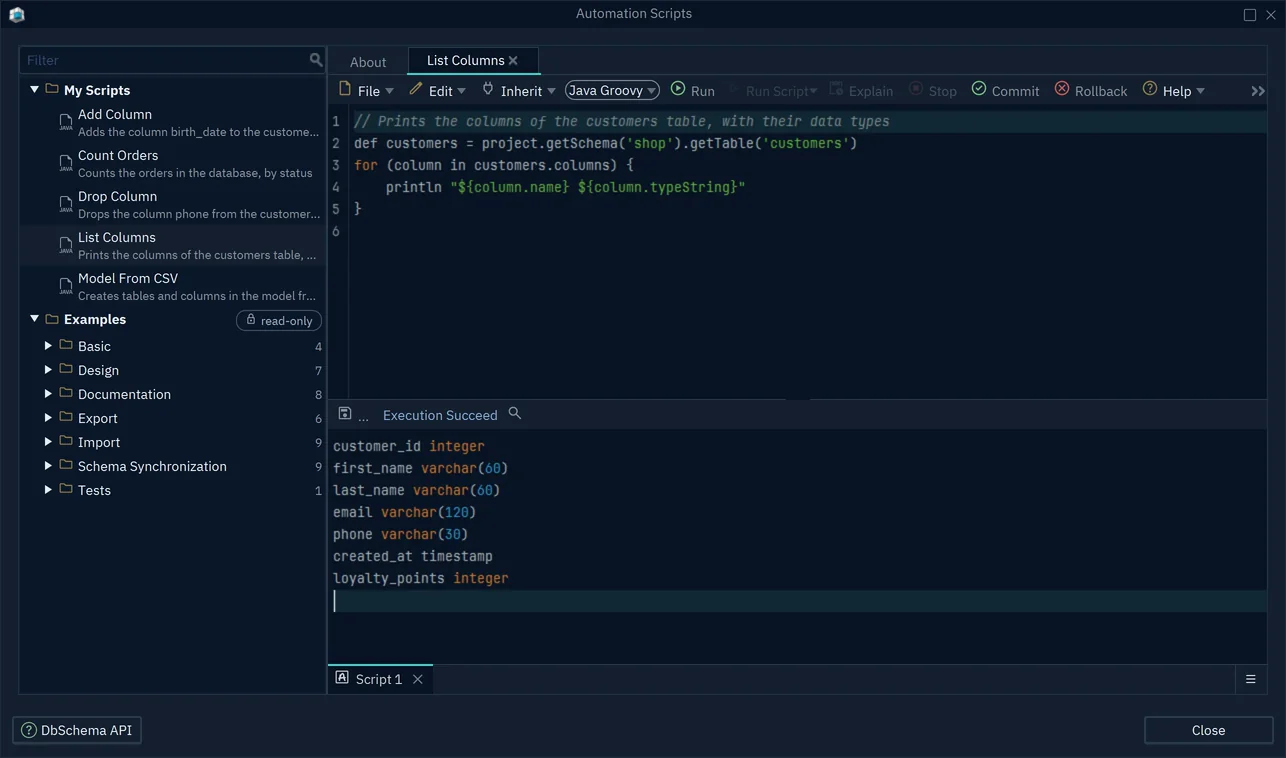1286x758 pixels.
Task: Open the Help question-mark menu
Action: [1174, 90]
